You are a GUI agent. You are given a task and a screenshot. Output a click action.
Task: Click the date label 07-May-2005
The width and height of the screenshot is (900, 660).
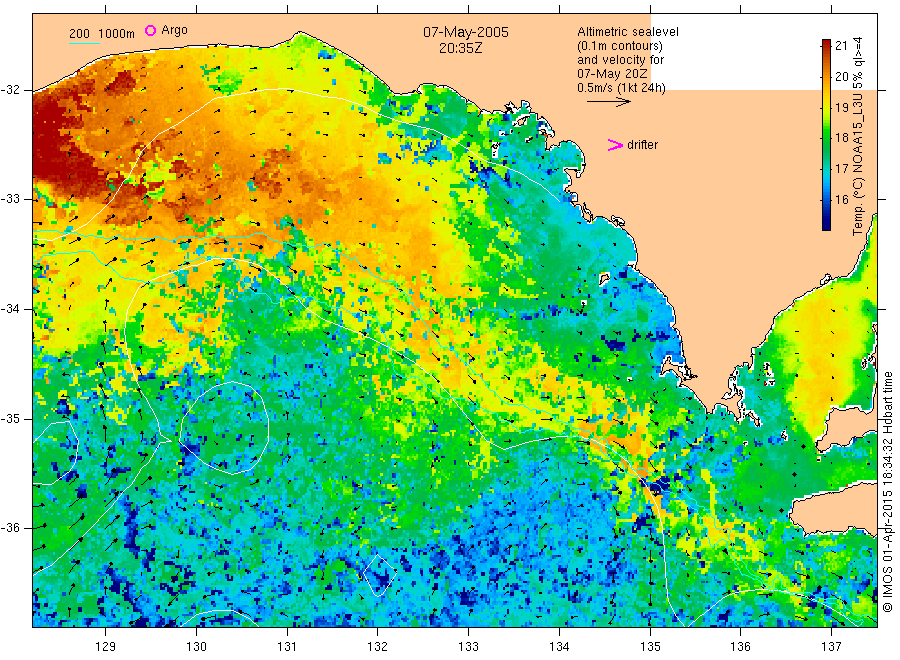coord(465,32)
